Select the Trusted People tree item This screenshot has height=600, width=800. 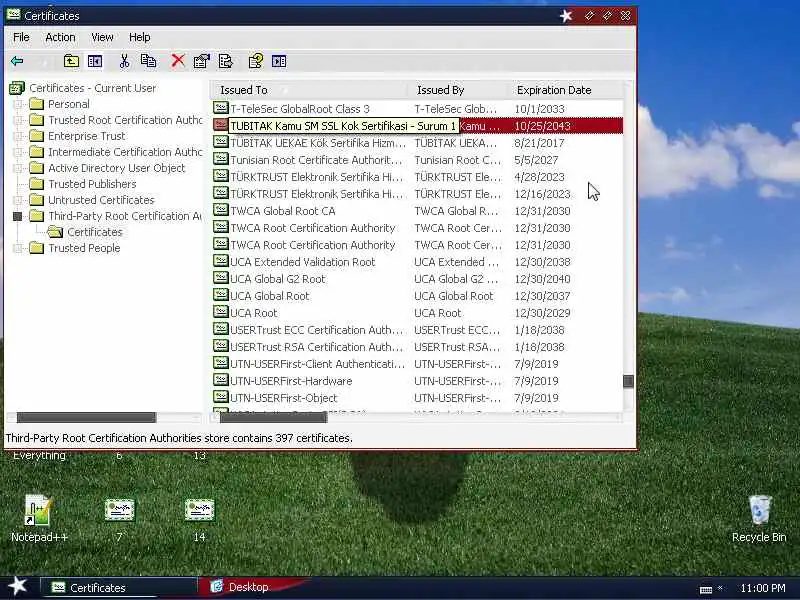[x=84, y=248]
